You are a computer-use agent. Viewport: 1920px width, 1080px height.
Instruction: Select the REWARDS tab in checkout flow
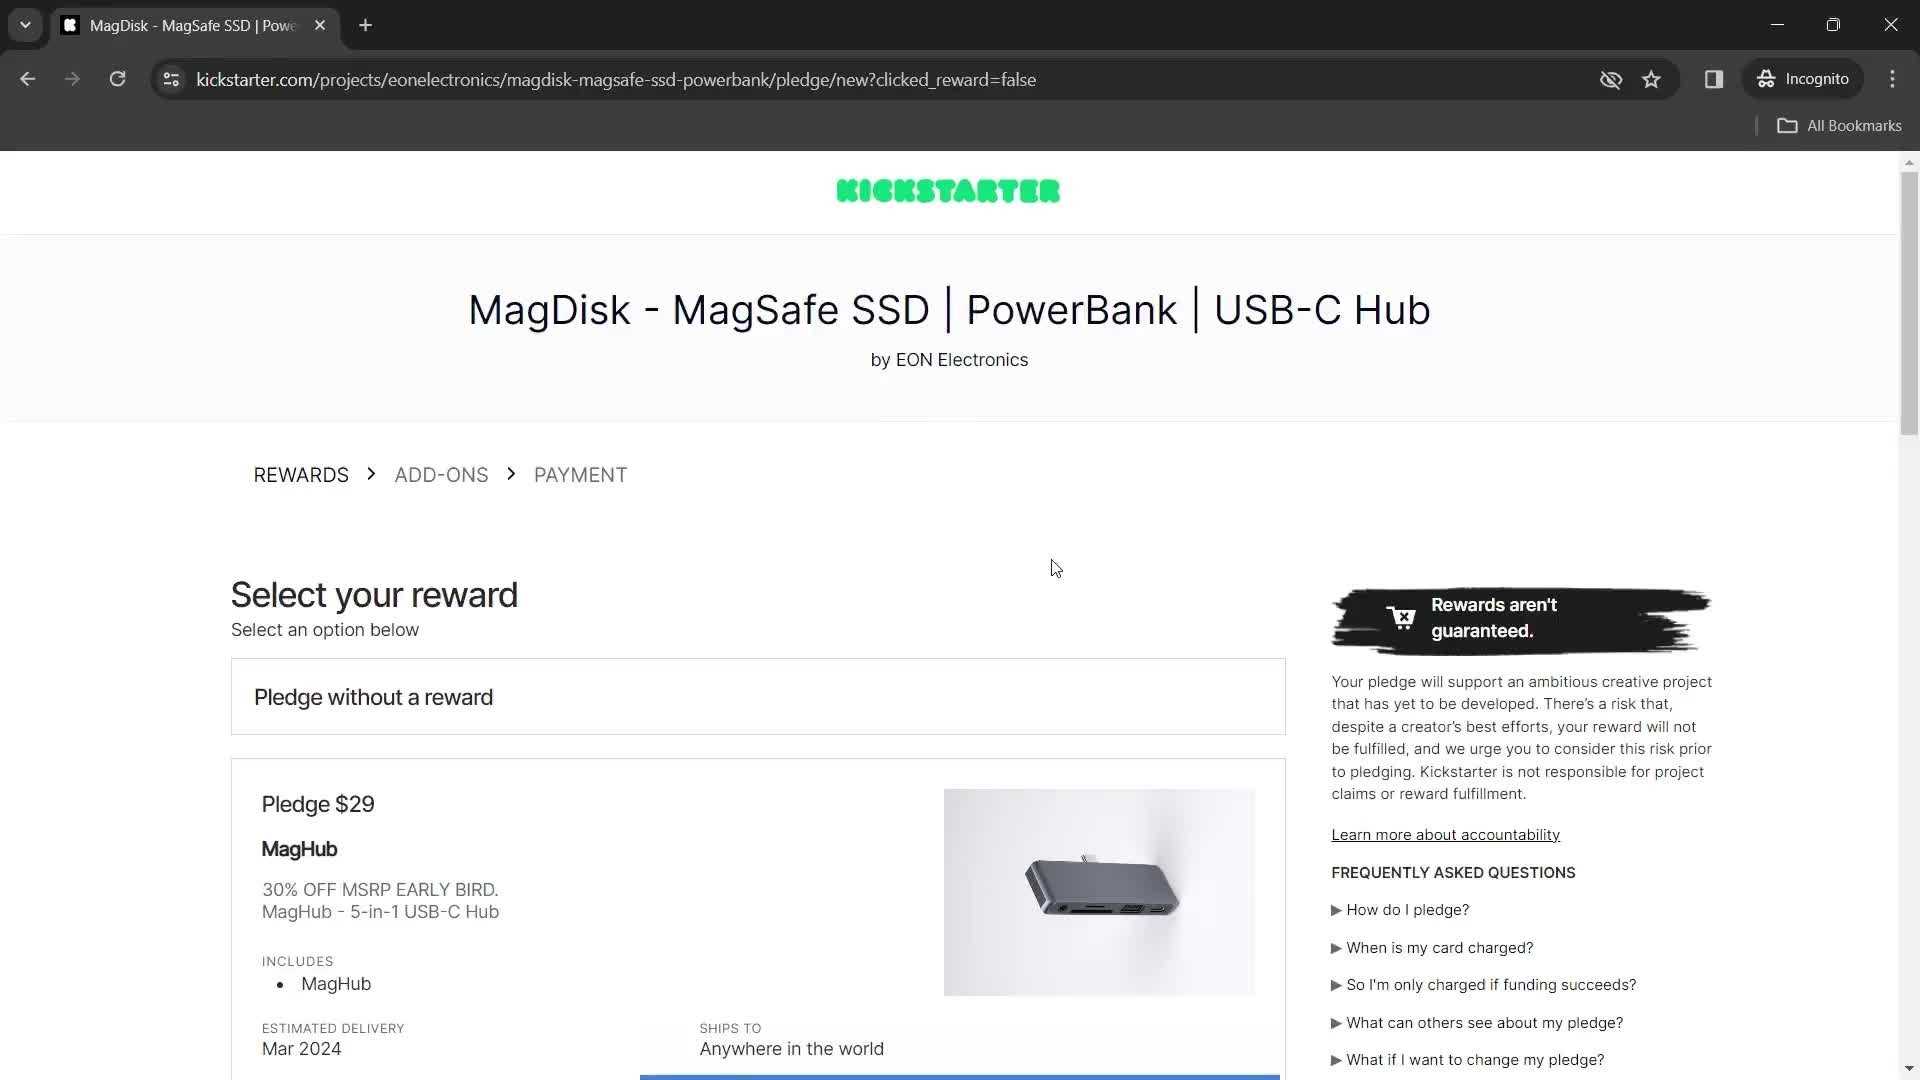[301, 473]
